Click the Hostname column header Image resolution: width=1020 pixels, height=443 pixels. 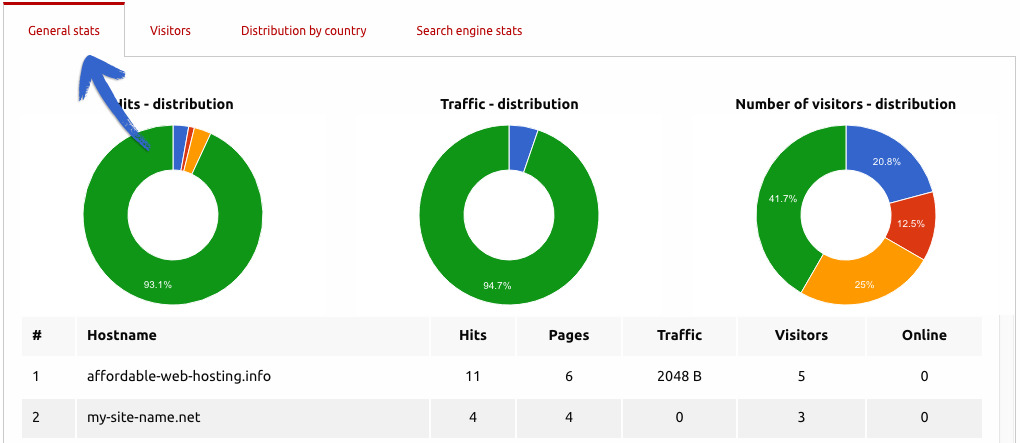tap(121, 335)
